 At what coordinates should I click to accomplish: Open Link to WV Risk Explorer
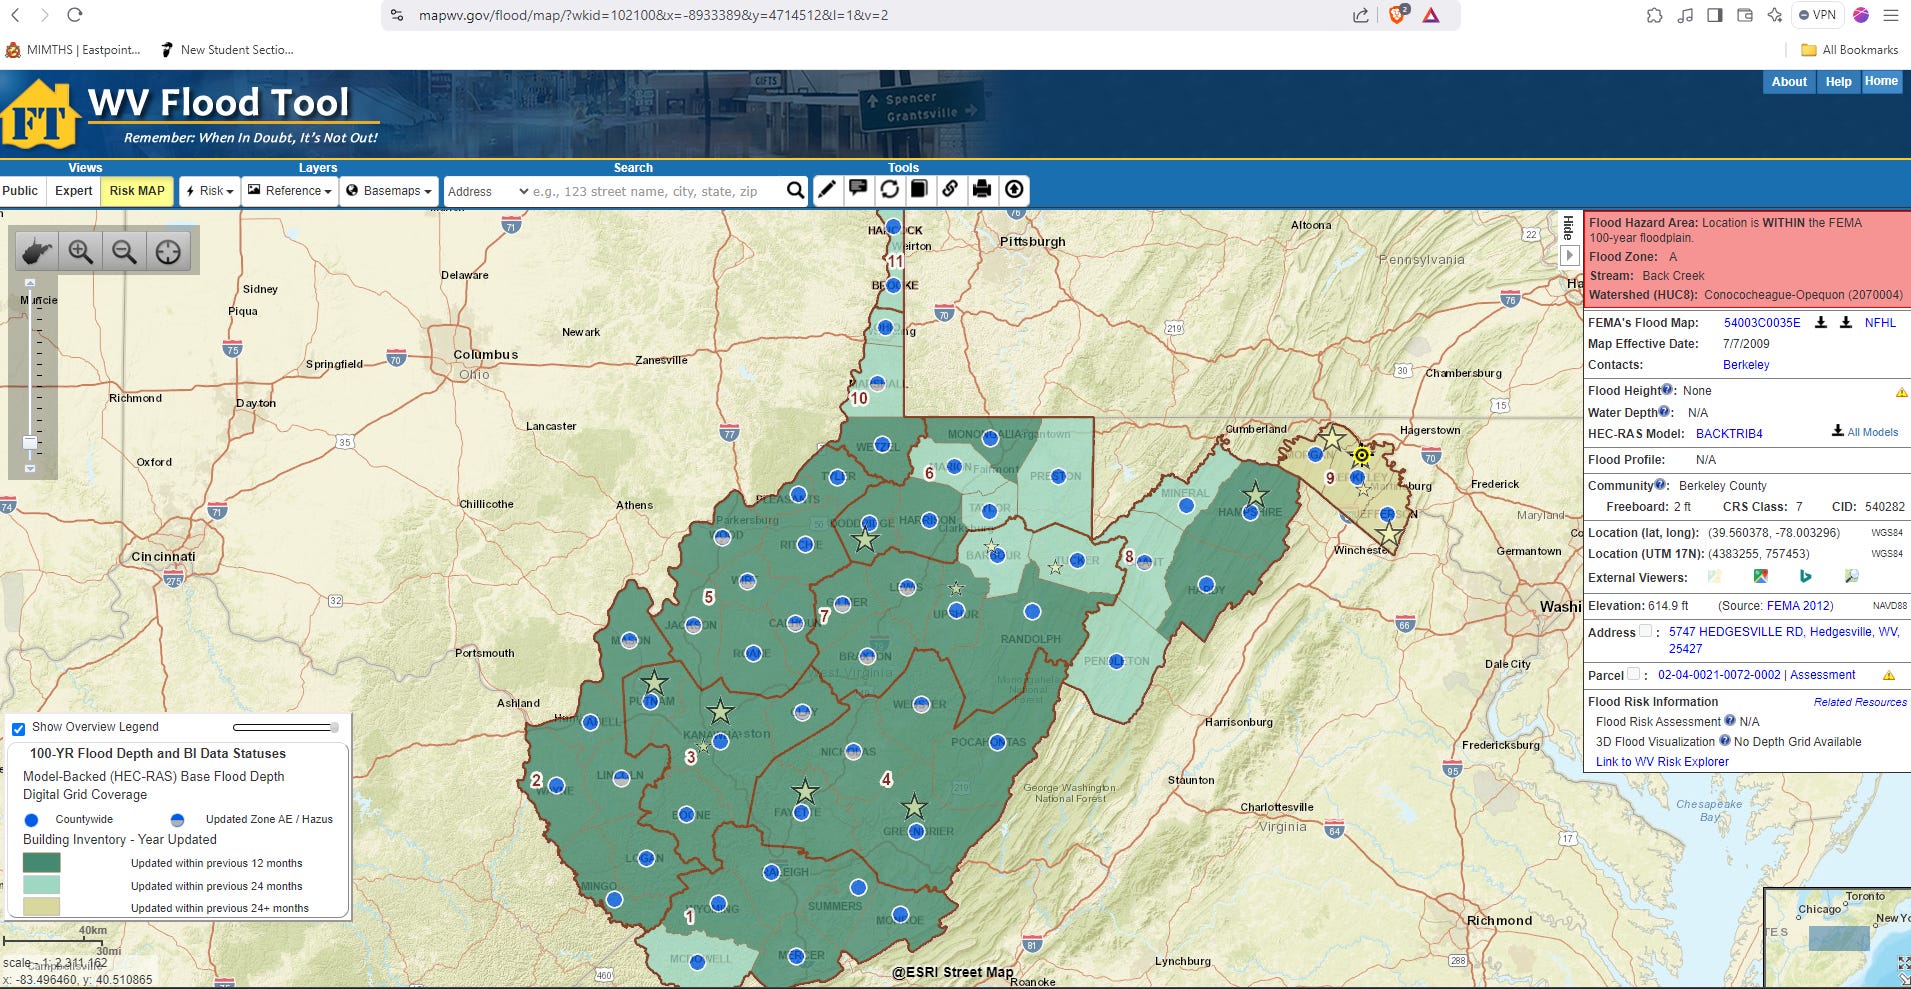click(x=1661, y=761)
